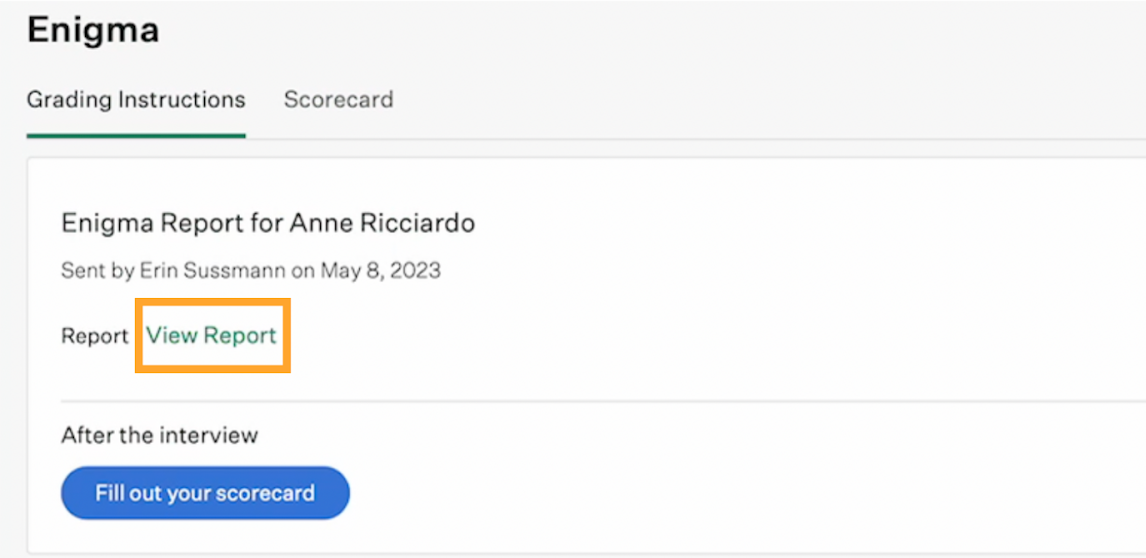Switch to the Scorecard tab
The image size is (1146, 558).
coord(338,100)
